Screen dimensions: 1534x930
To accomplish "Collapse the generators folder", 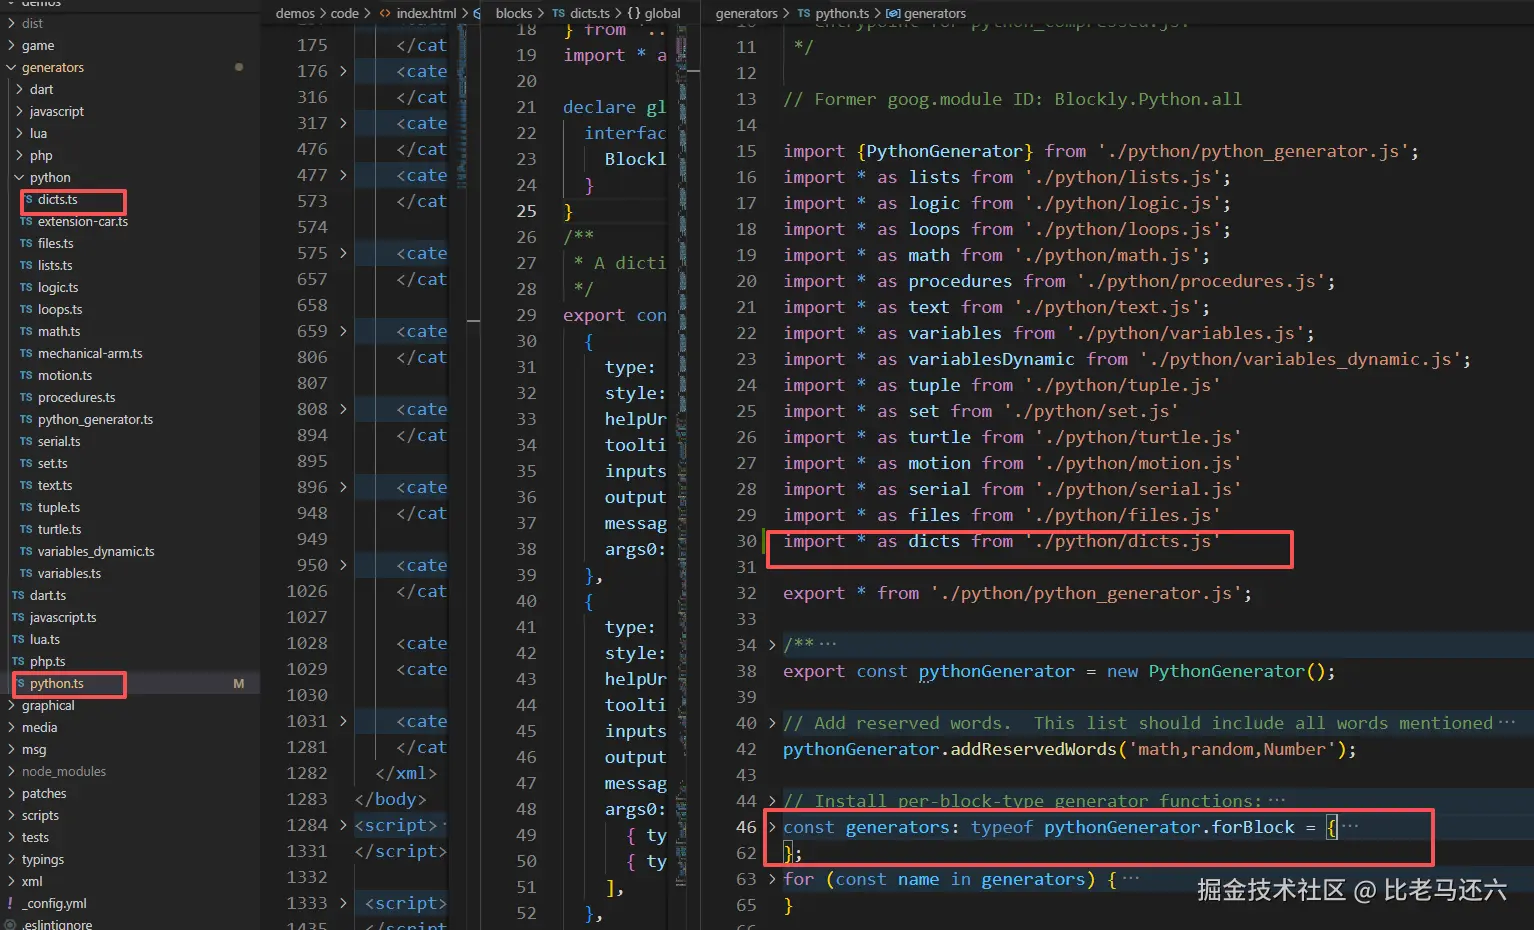I will [11, 68].
